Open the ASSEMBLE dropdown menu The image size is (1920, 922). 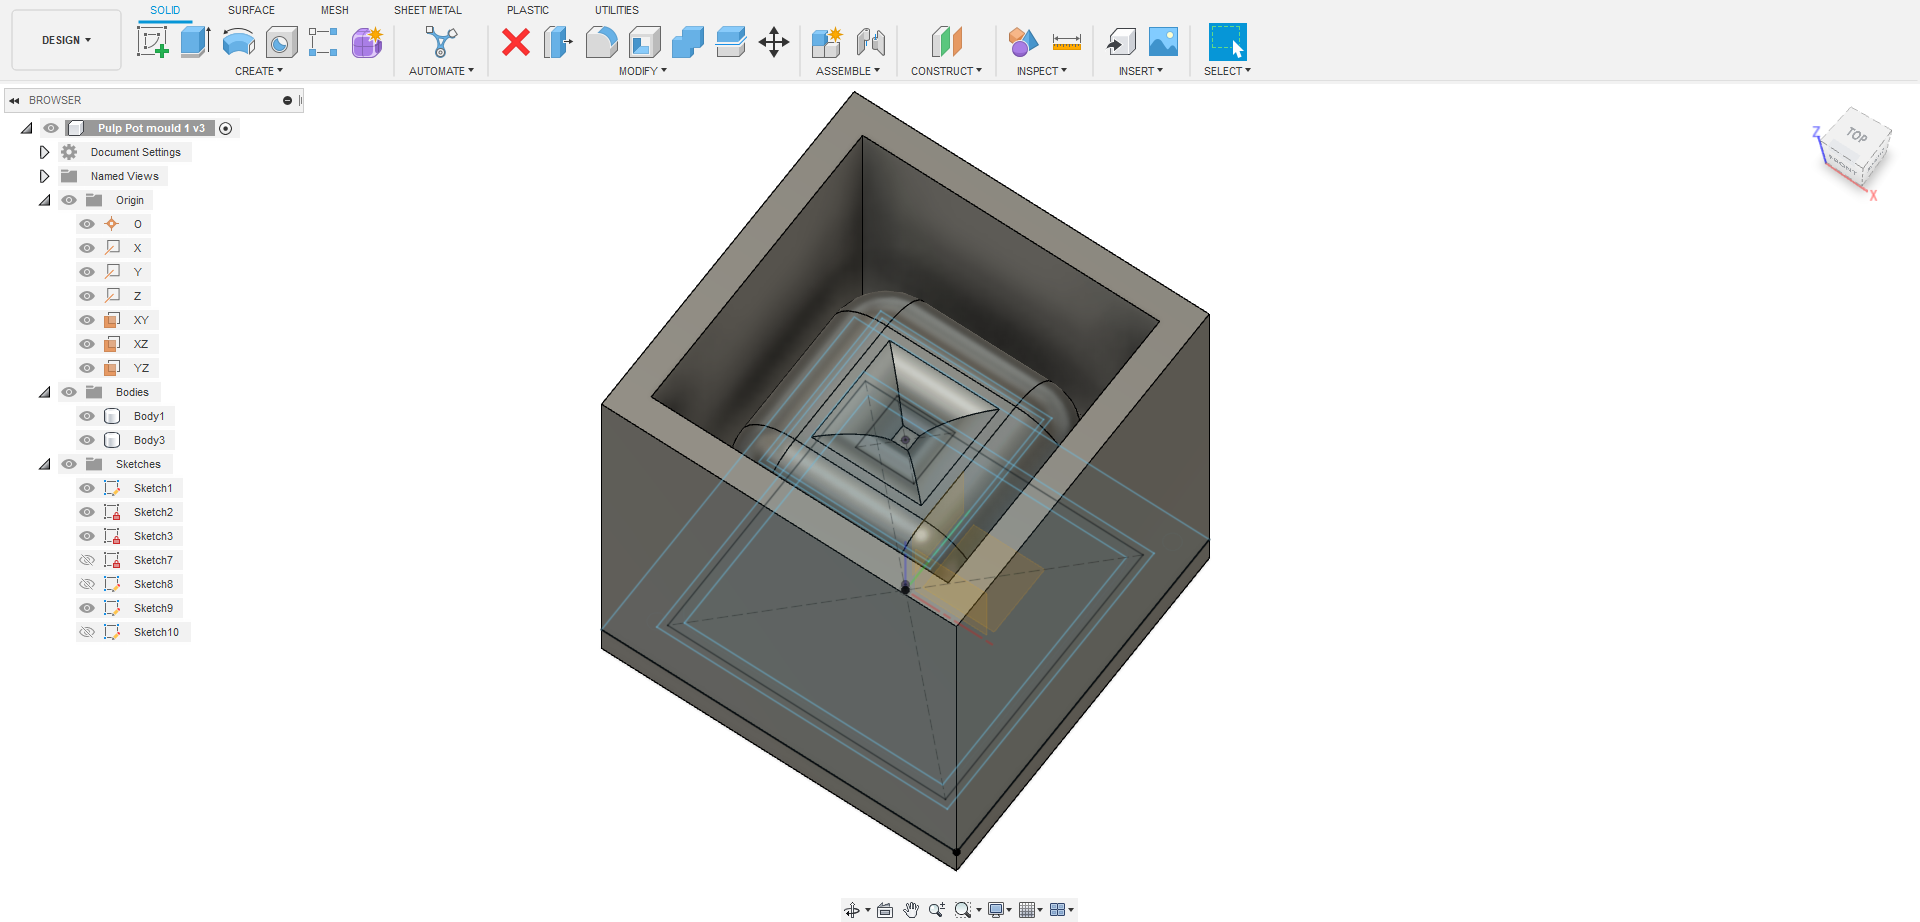point(848,71)
